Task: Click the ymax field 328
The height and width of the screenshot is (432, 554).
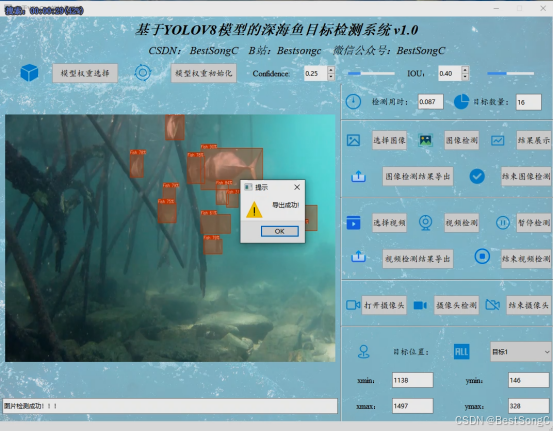Action: coord(529,406)
